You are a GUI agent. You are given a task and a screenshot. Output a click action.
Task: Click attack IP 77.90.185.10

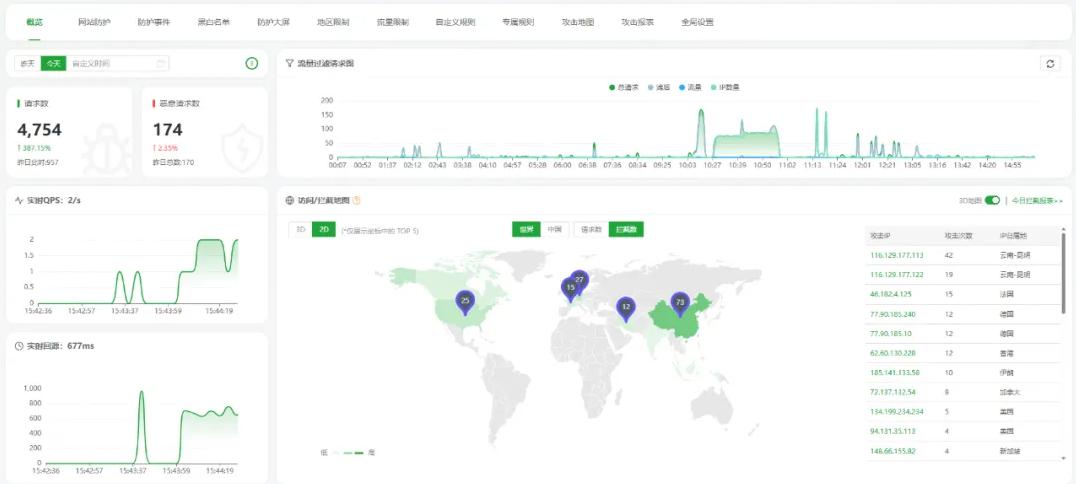(x=893, y=334)
